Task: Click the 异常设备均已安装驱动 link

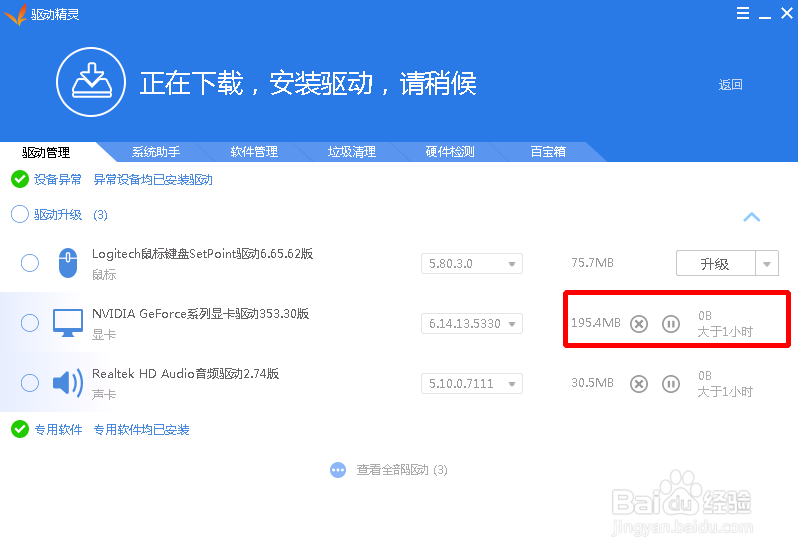Action: tap(153, 180)
